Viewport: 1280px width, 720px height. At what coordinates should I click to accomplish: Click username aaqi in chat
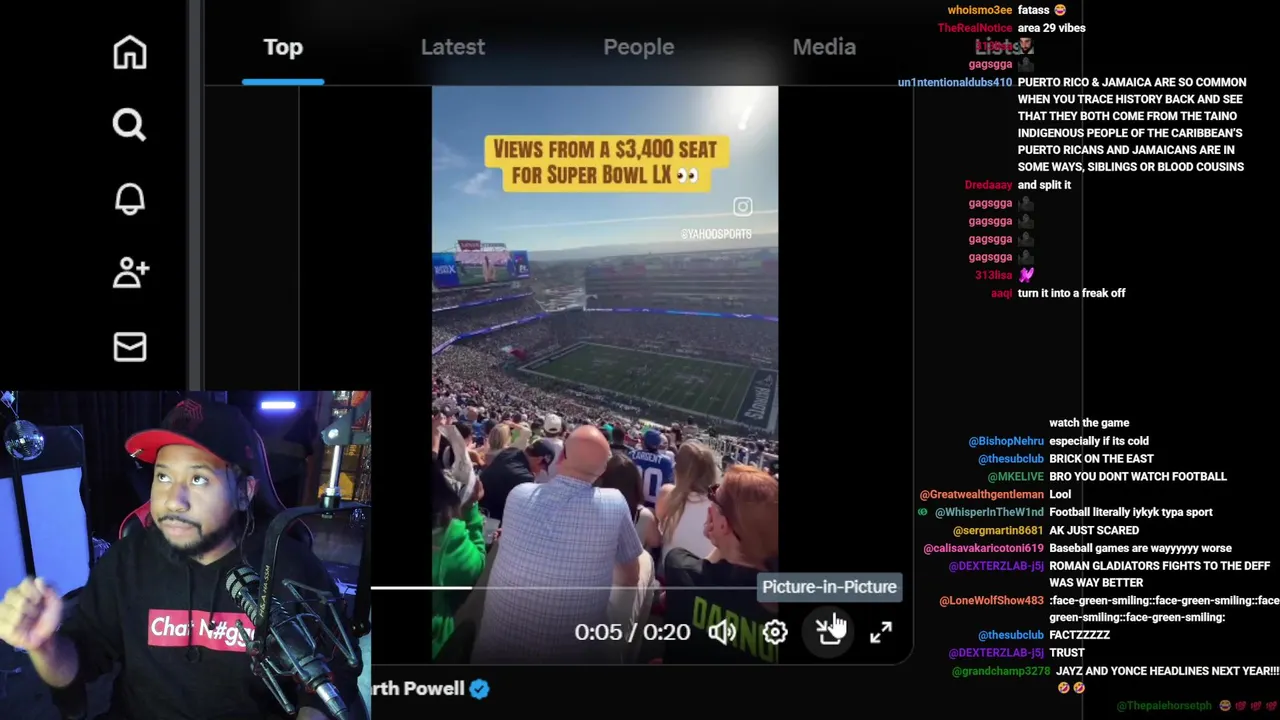(x=1002, y=293)
